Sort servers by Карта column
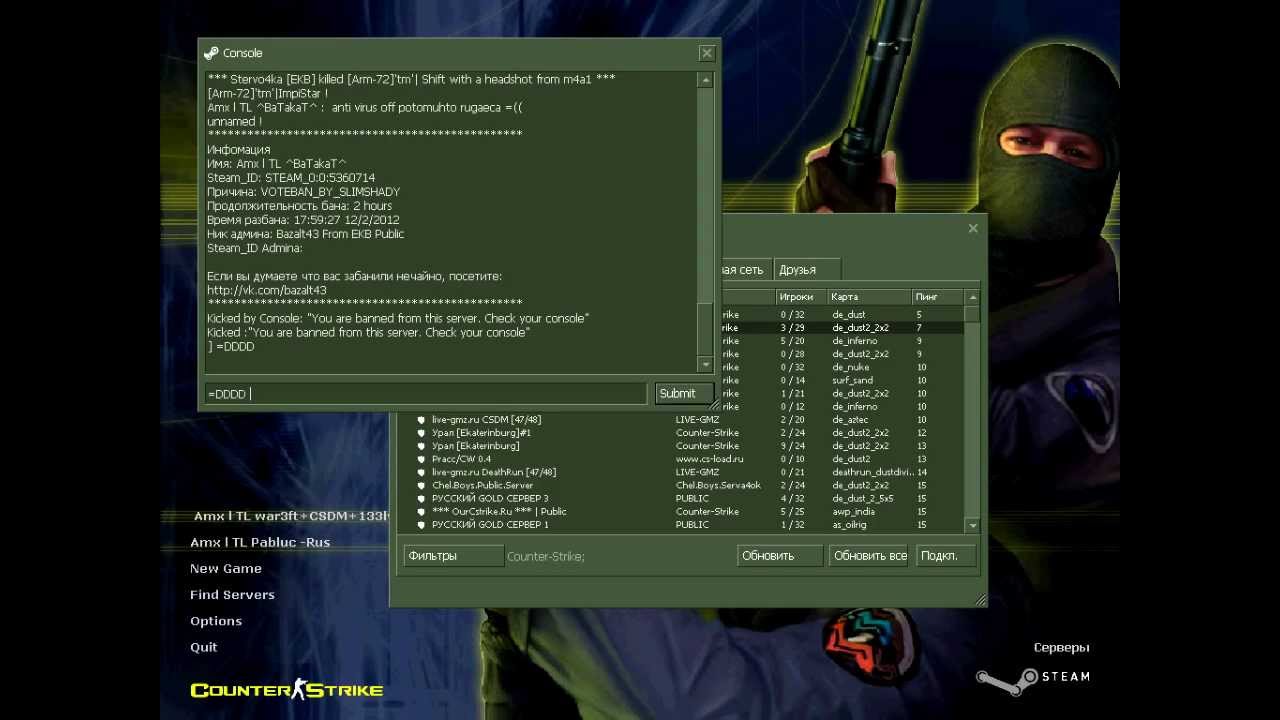The width and height of the screenshot is (1280, 720). tap(869, 297)
